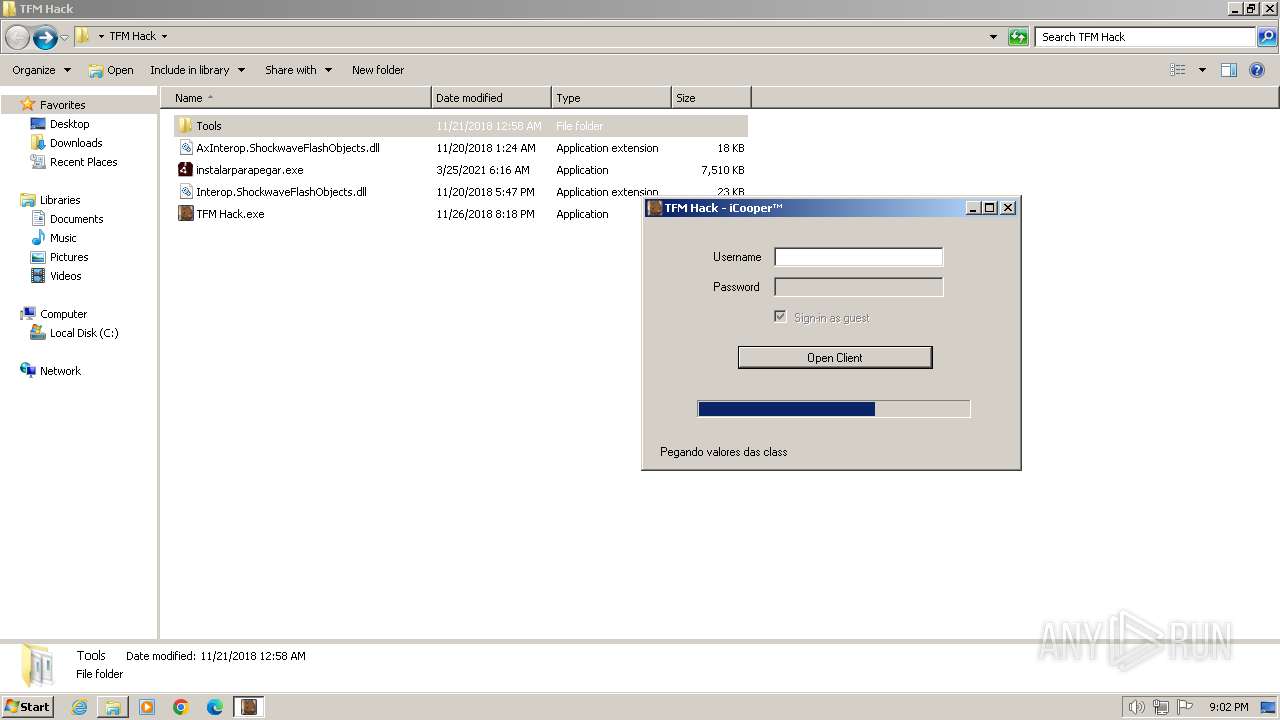This screenshot has height=720, width=1280.
Task: Click the 7,510 KB size cell
Action: (x=723, y=170)
